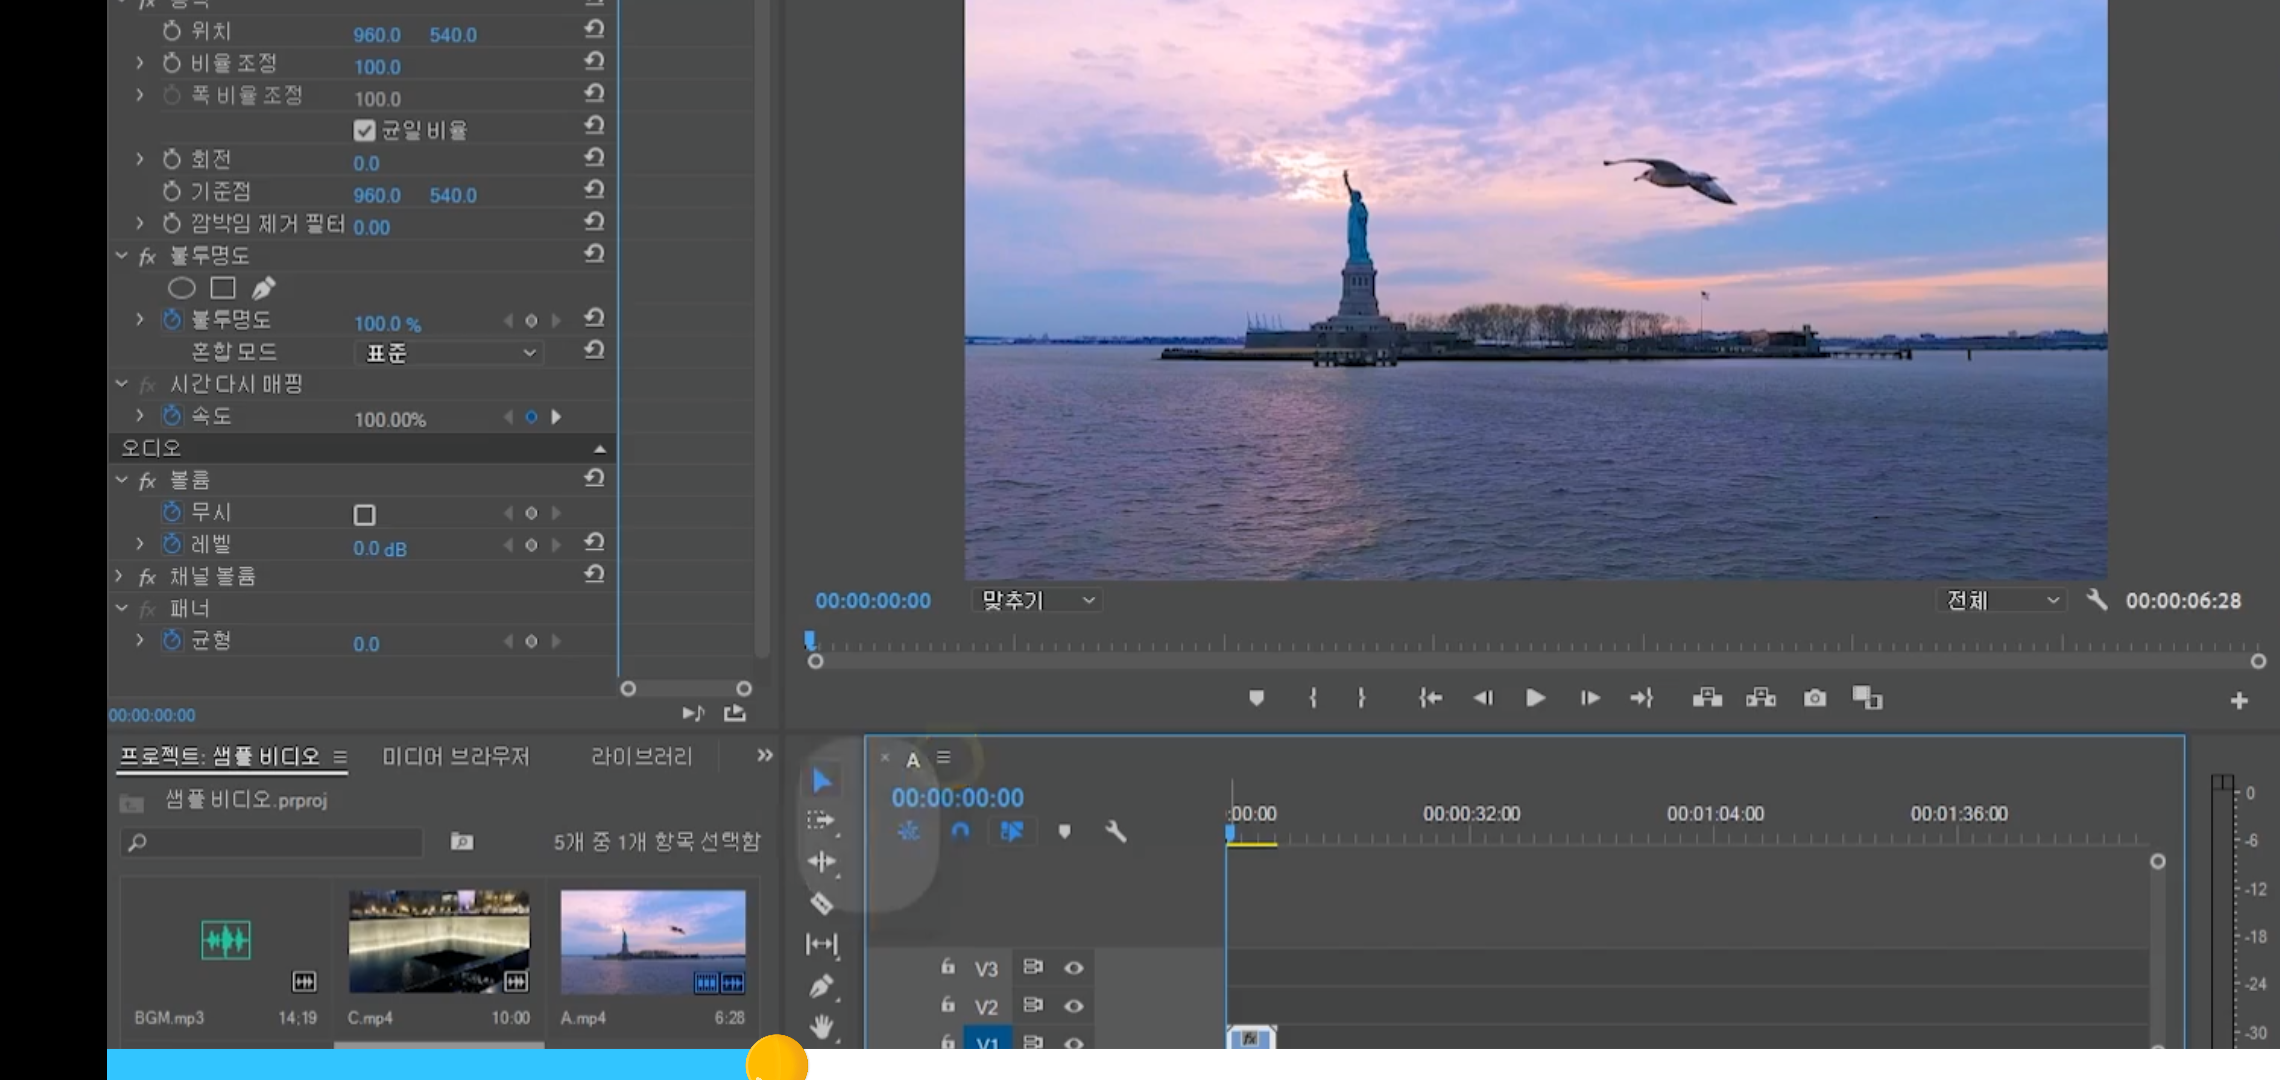The height and width of the screenshot is (1080, 2280).
Task: Reset the 회전 parameter
Action: click(x=594, y=158)
